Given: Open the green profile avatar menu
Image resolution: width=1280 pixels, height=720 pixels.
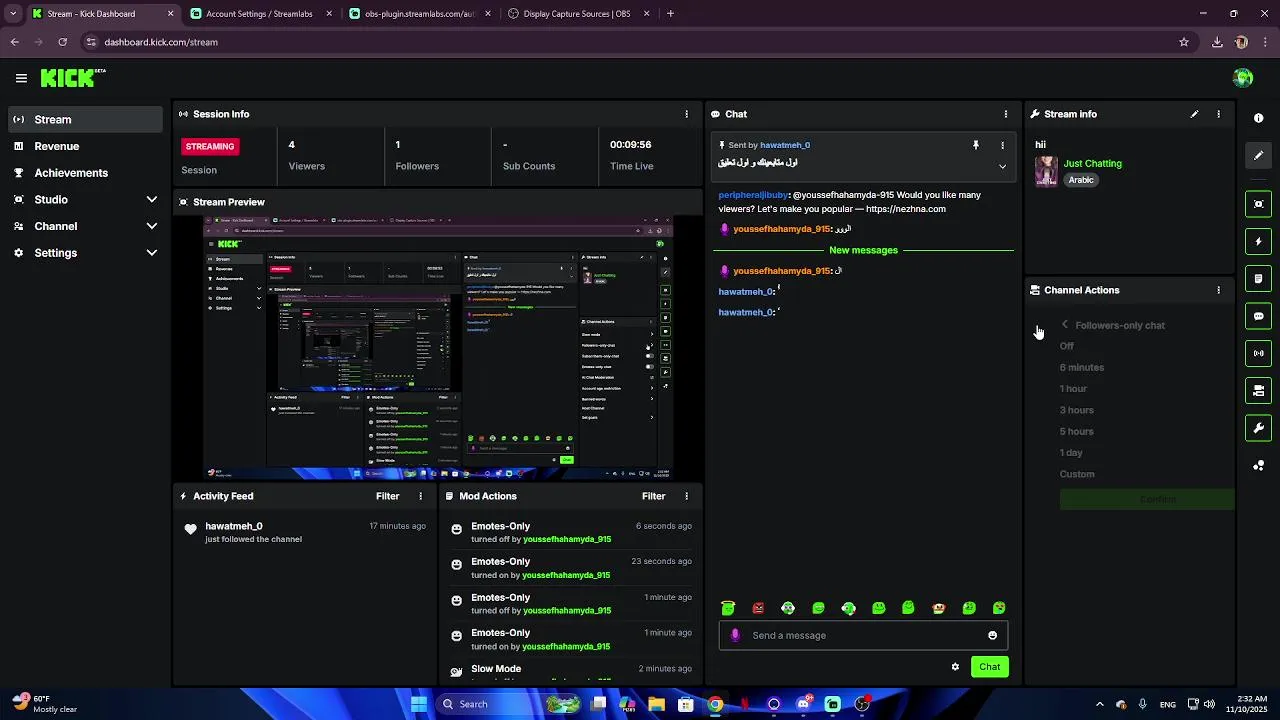Looking at the screenshot, I should click(x=1243, y=78).
